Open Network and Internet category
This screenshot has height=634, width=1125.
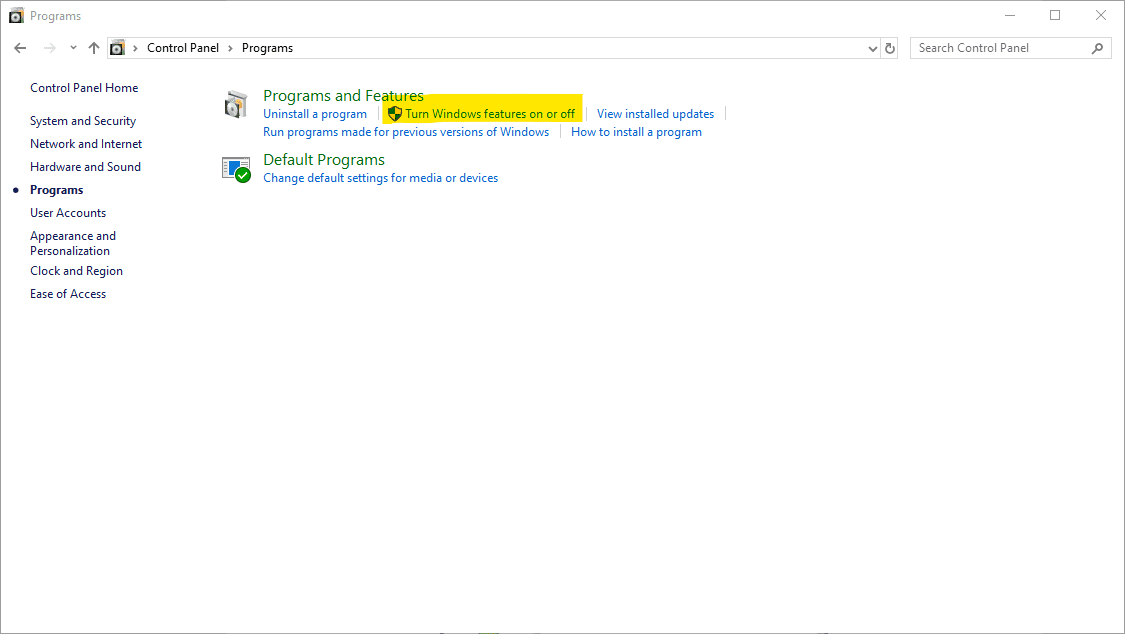[86, 143]
